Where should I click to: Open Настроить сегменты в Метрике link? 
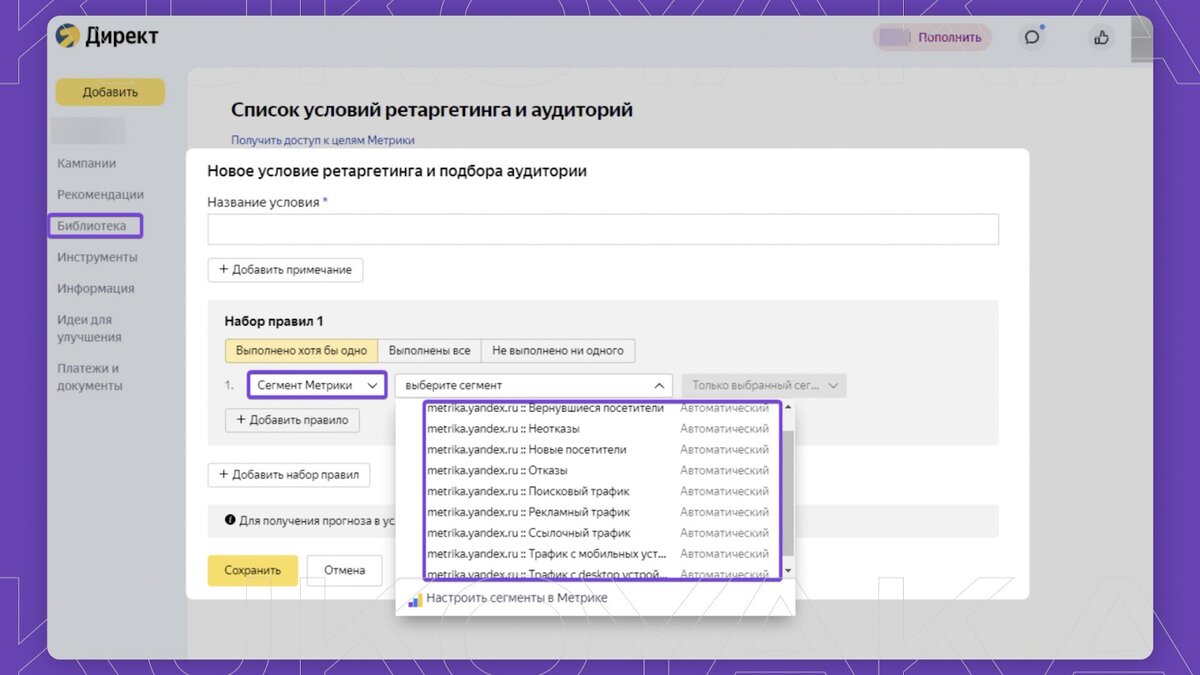point(516,598)
